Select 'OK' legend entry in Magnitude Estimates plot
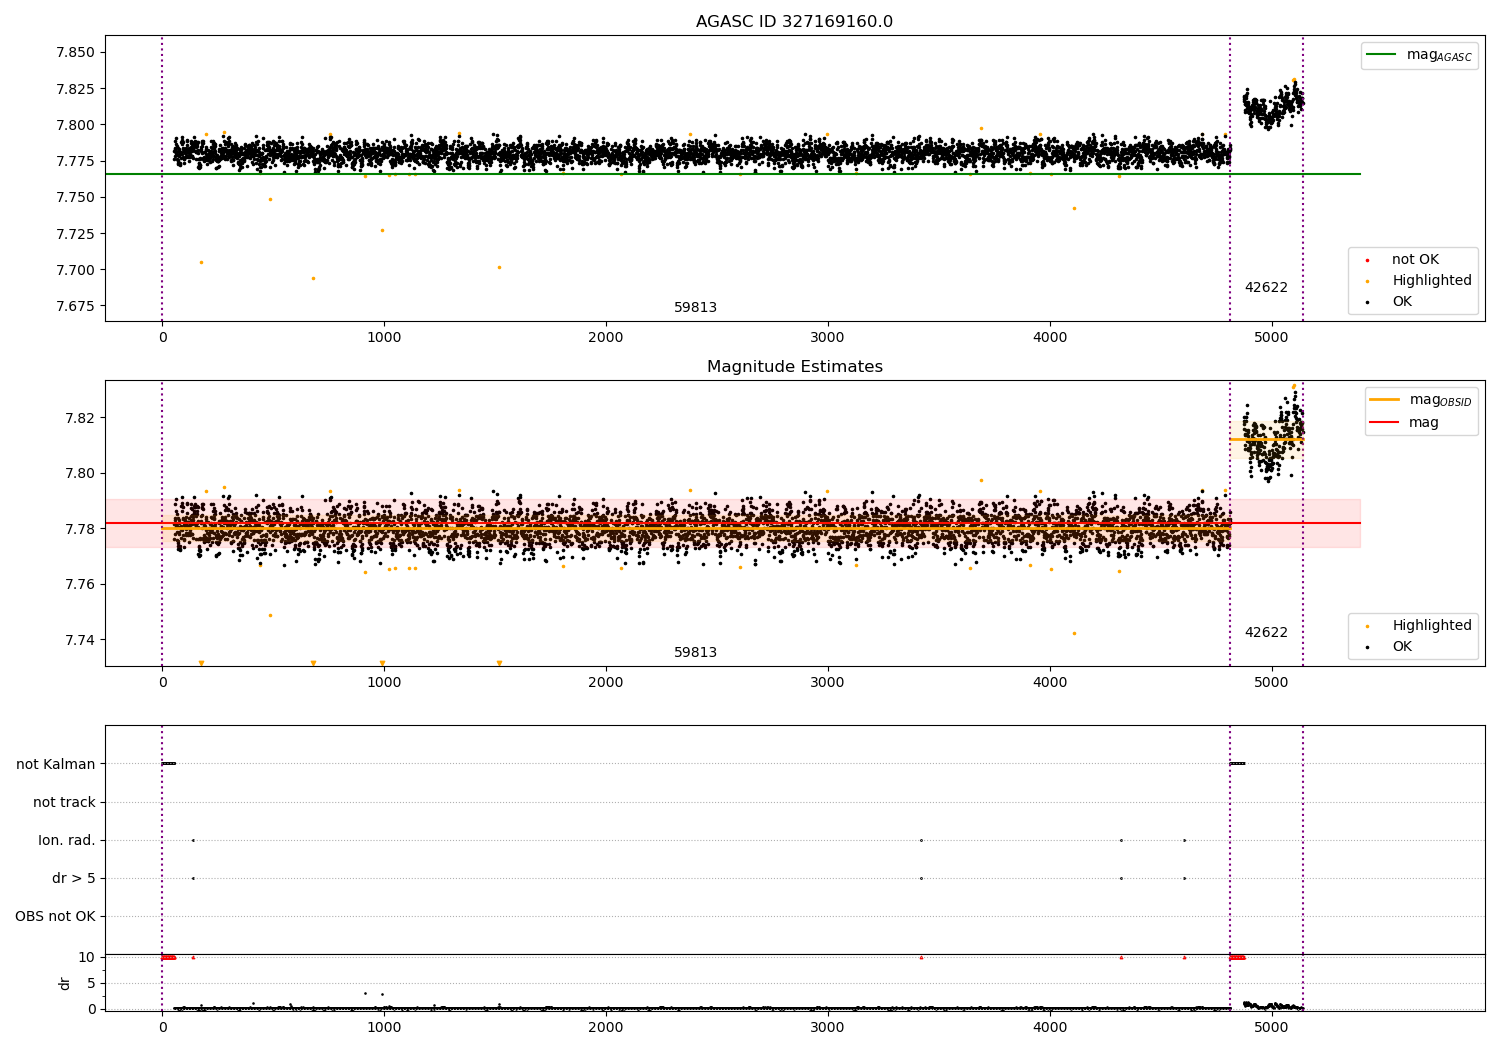The height and width of the screenshot is (1050, 1500). tap(1389, 647)
